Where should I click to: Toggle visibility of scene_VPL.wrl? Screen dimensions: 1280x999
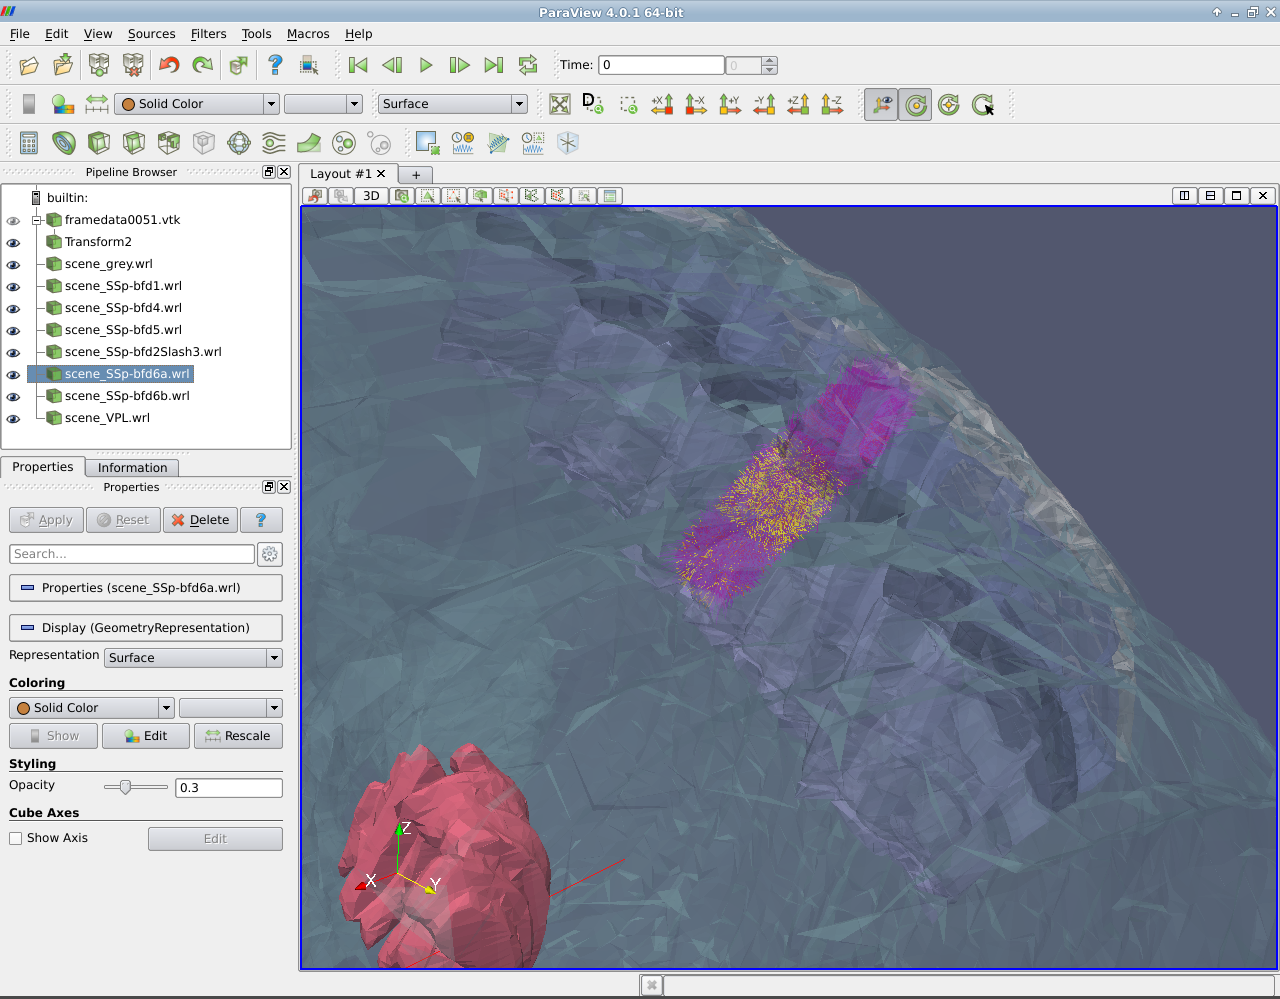pos(13,419)
